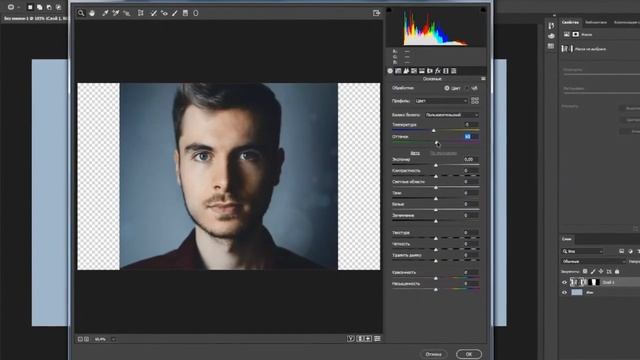Click the Отмена (Cancel) button
The width and height of the screenshot is (640, 360).
(433, 354)
